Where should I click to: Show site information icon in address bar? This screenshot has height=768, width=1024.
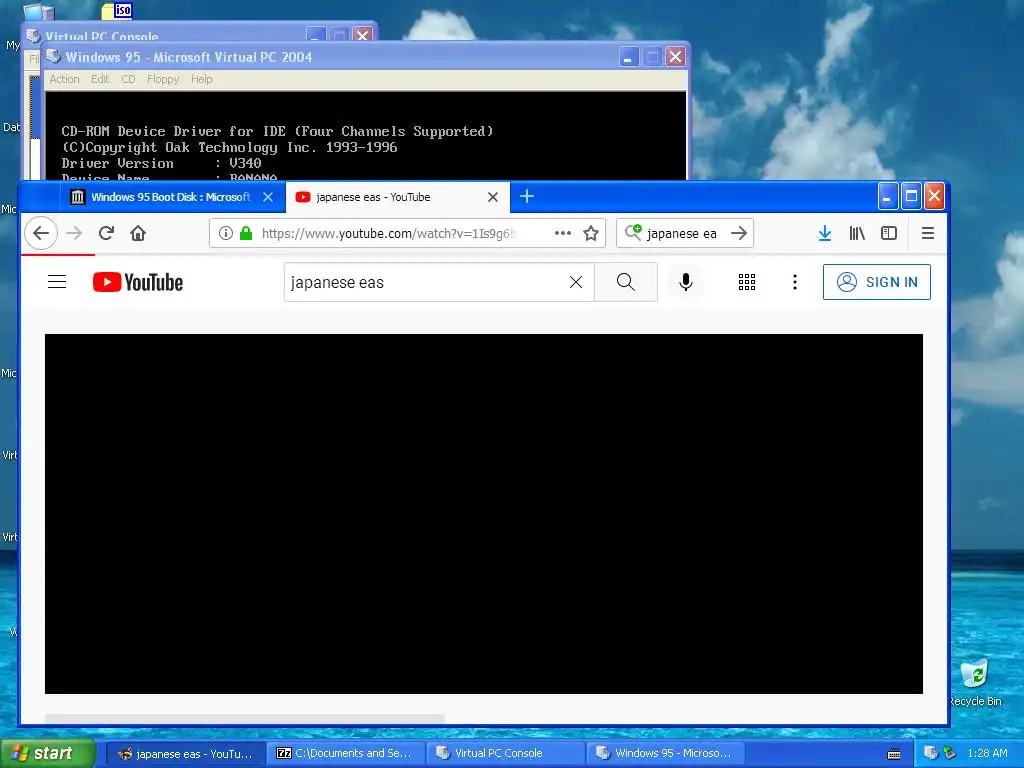[x=225, y=233]
